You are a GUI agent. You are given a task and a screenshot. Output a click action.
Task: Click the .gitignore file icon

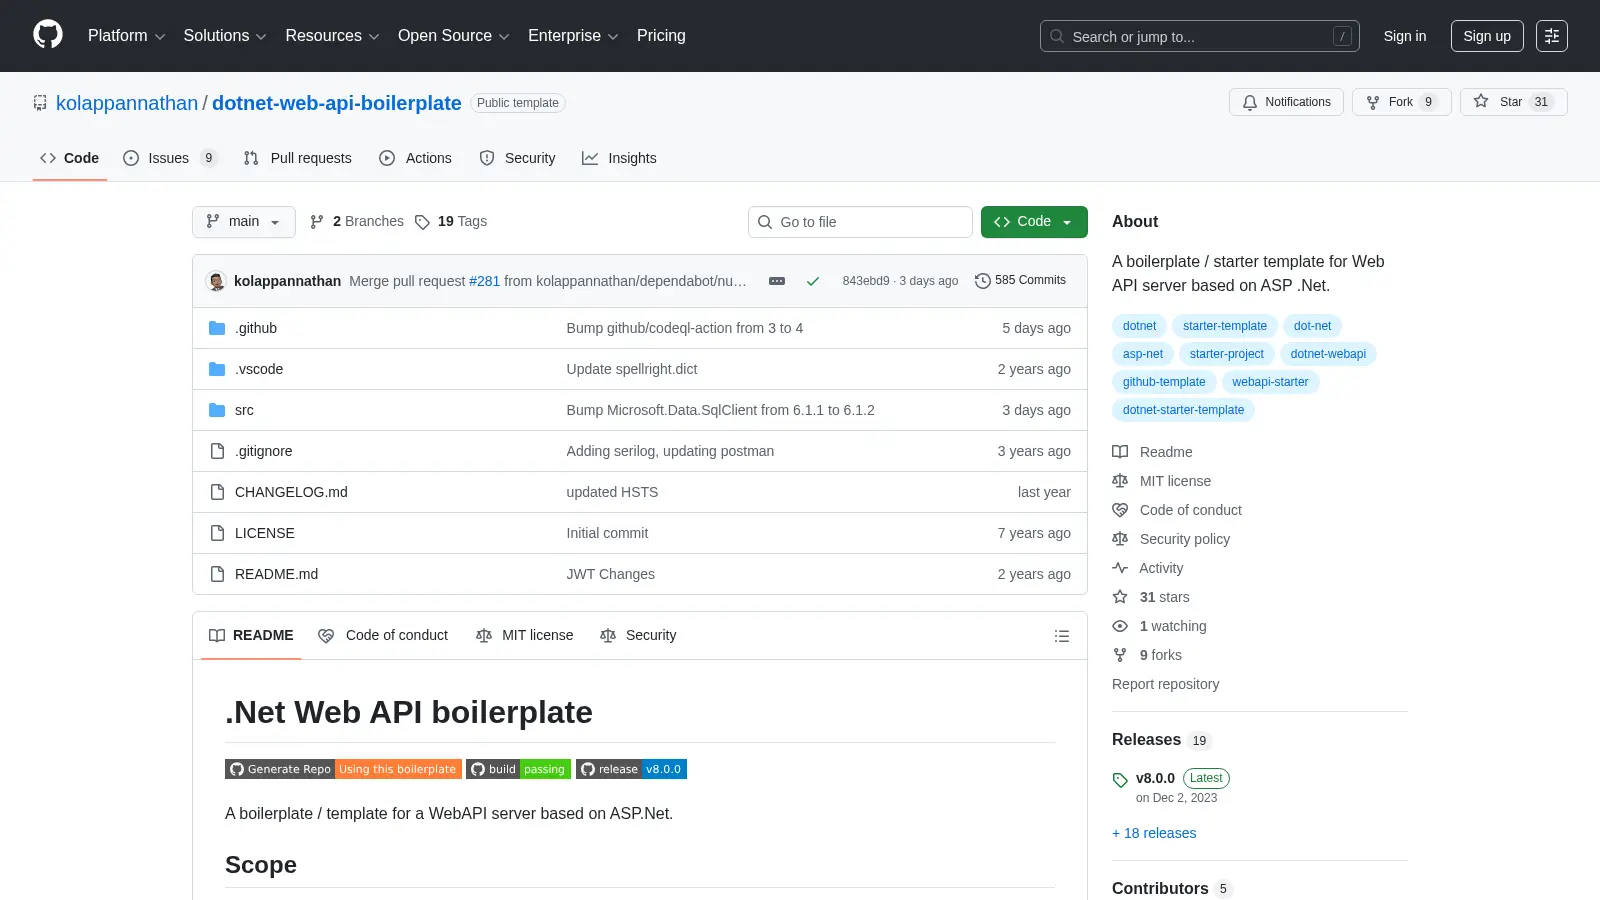click(x=217, y=451)
